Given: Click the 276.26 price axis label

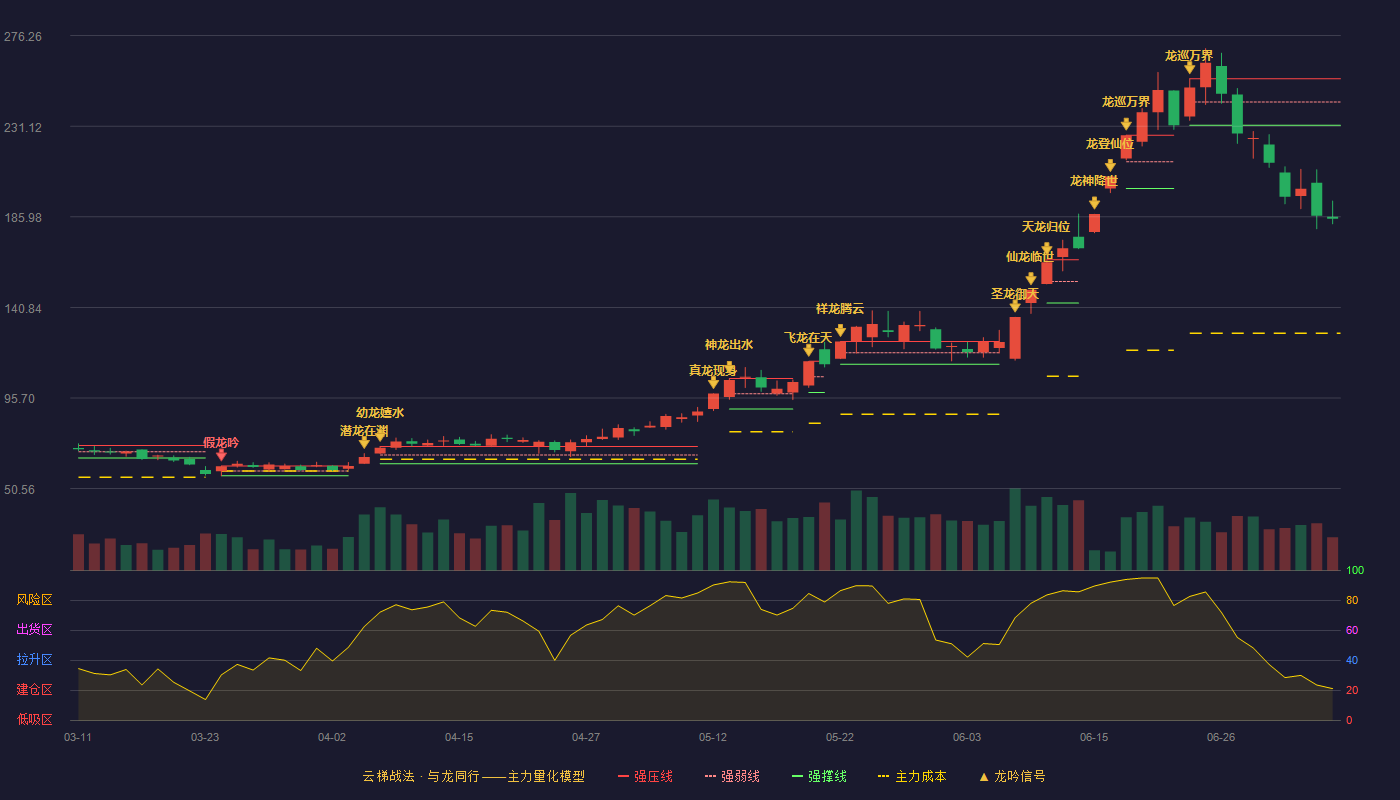Looking at the screenshot, I should coord(23,37).
